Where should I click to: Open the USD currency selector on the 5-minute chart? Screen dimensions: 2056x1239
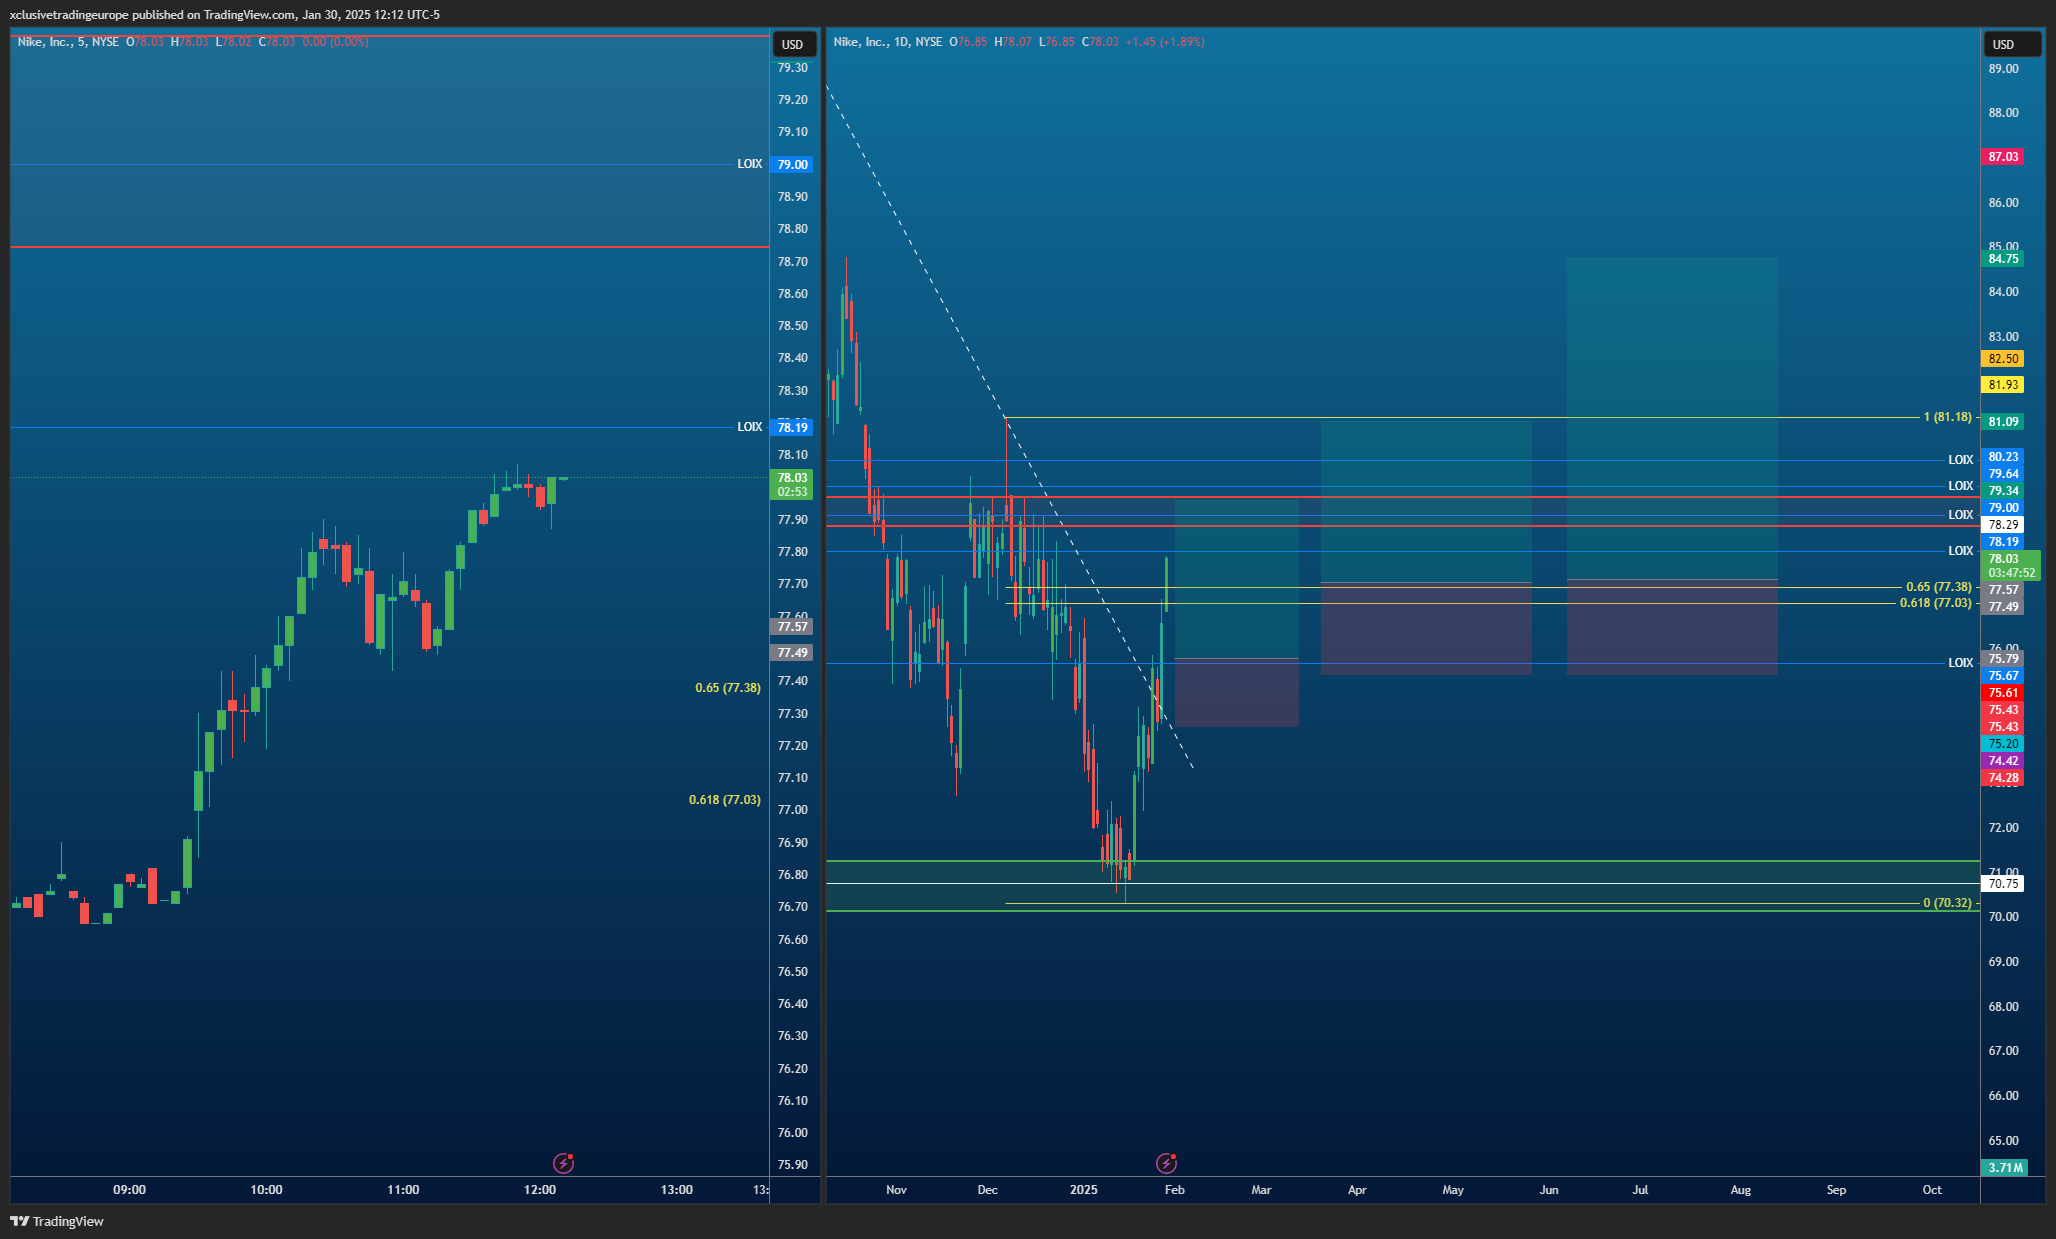(x=793, y=44)
